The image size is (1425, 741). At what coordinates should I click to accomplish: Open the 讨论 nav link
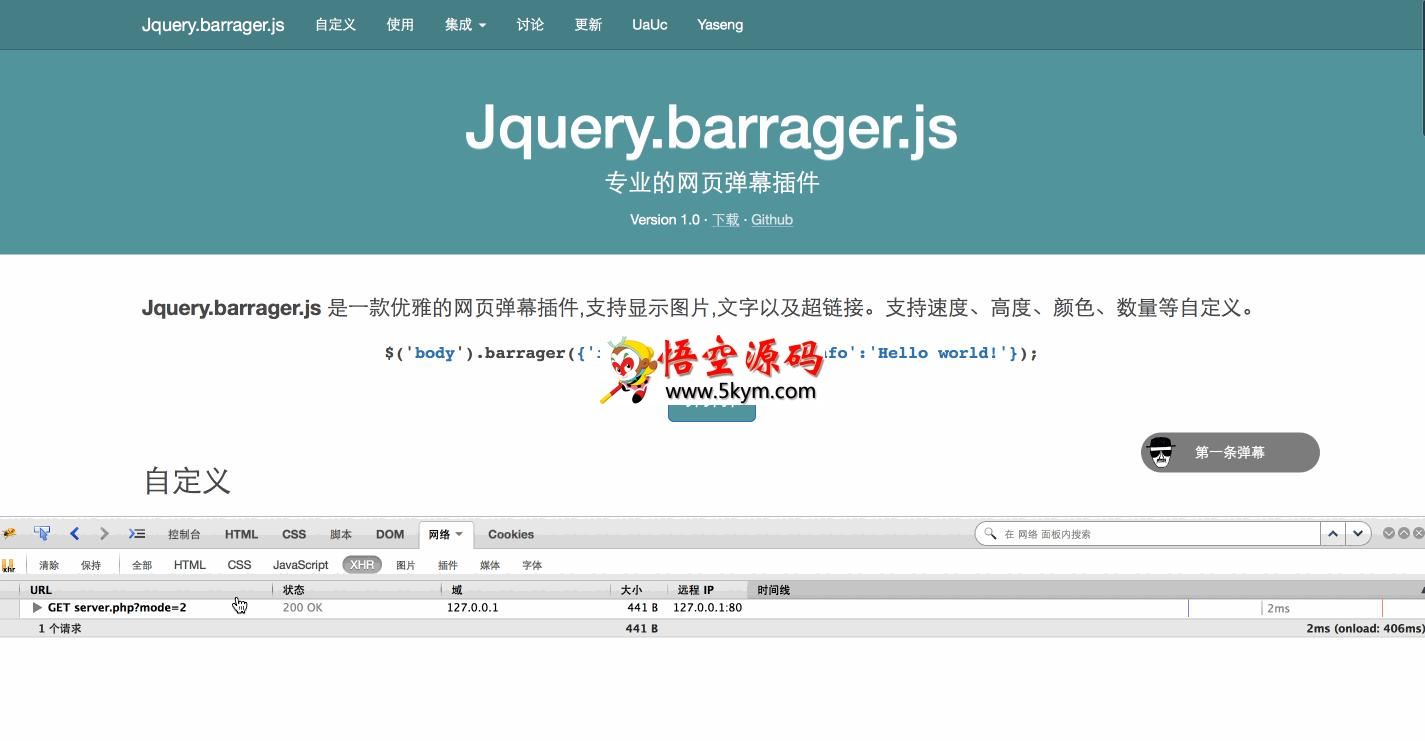(x=530, y=25)
